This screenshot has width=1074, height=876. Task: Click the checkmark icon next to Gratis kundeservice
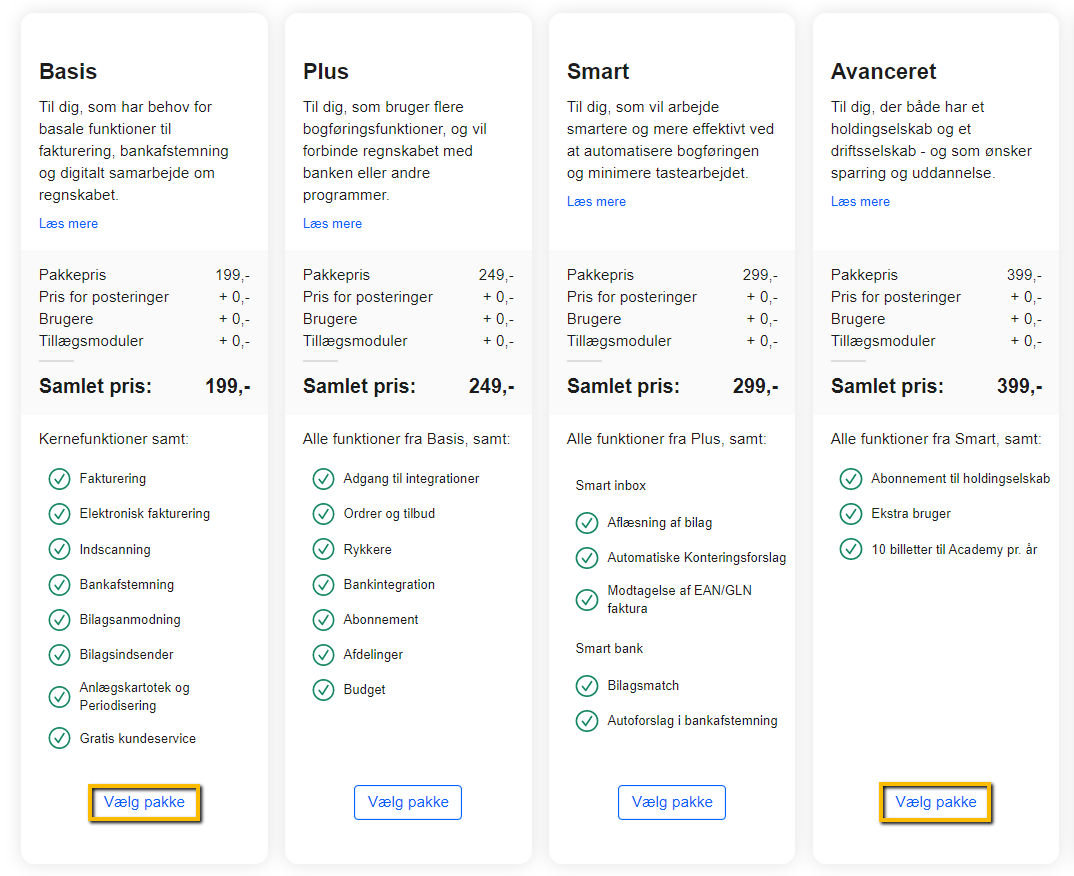pos(60,738)
